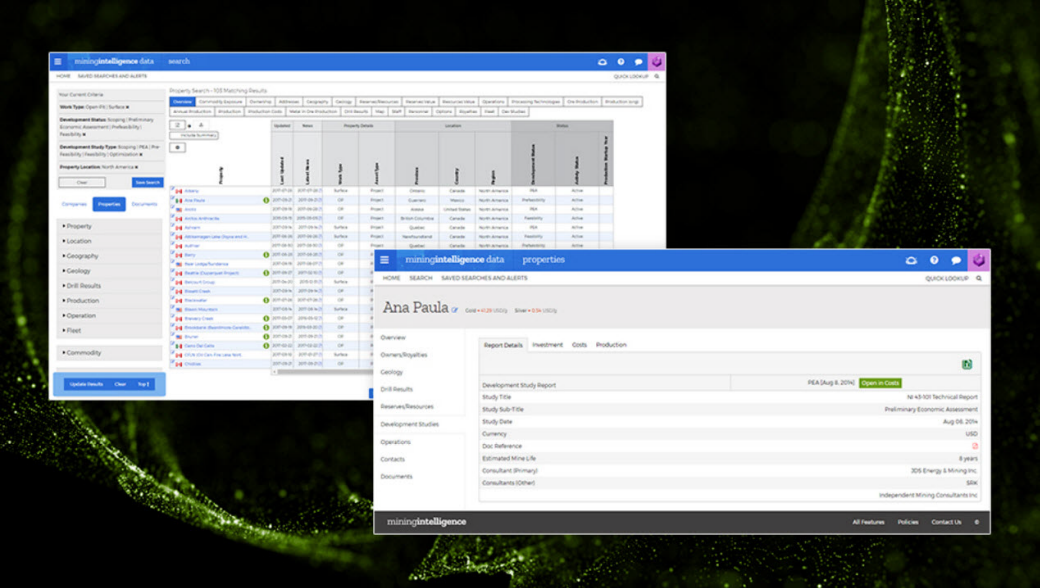The image size is (1040, 588).
Task: Click edit icon next to Ana Paula
Action: (455, 310)
